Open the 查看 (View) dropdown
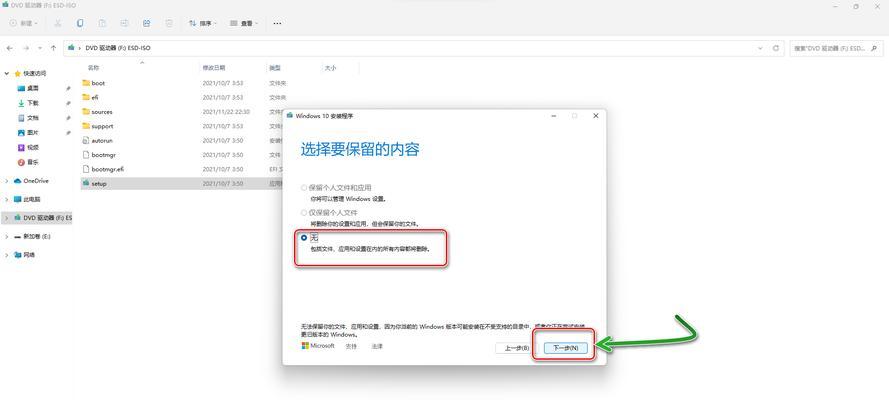 244,23
